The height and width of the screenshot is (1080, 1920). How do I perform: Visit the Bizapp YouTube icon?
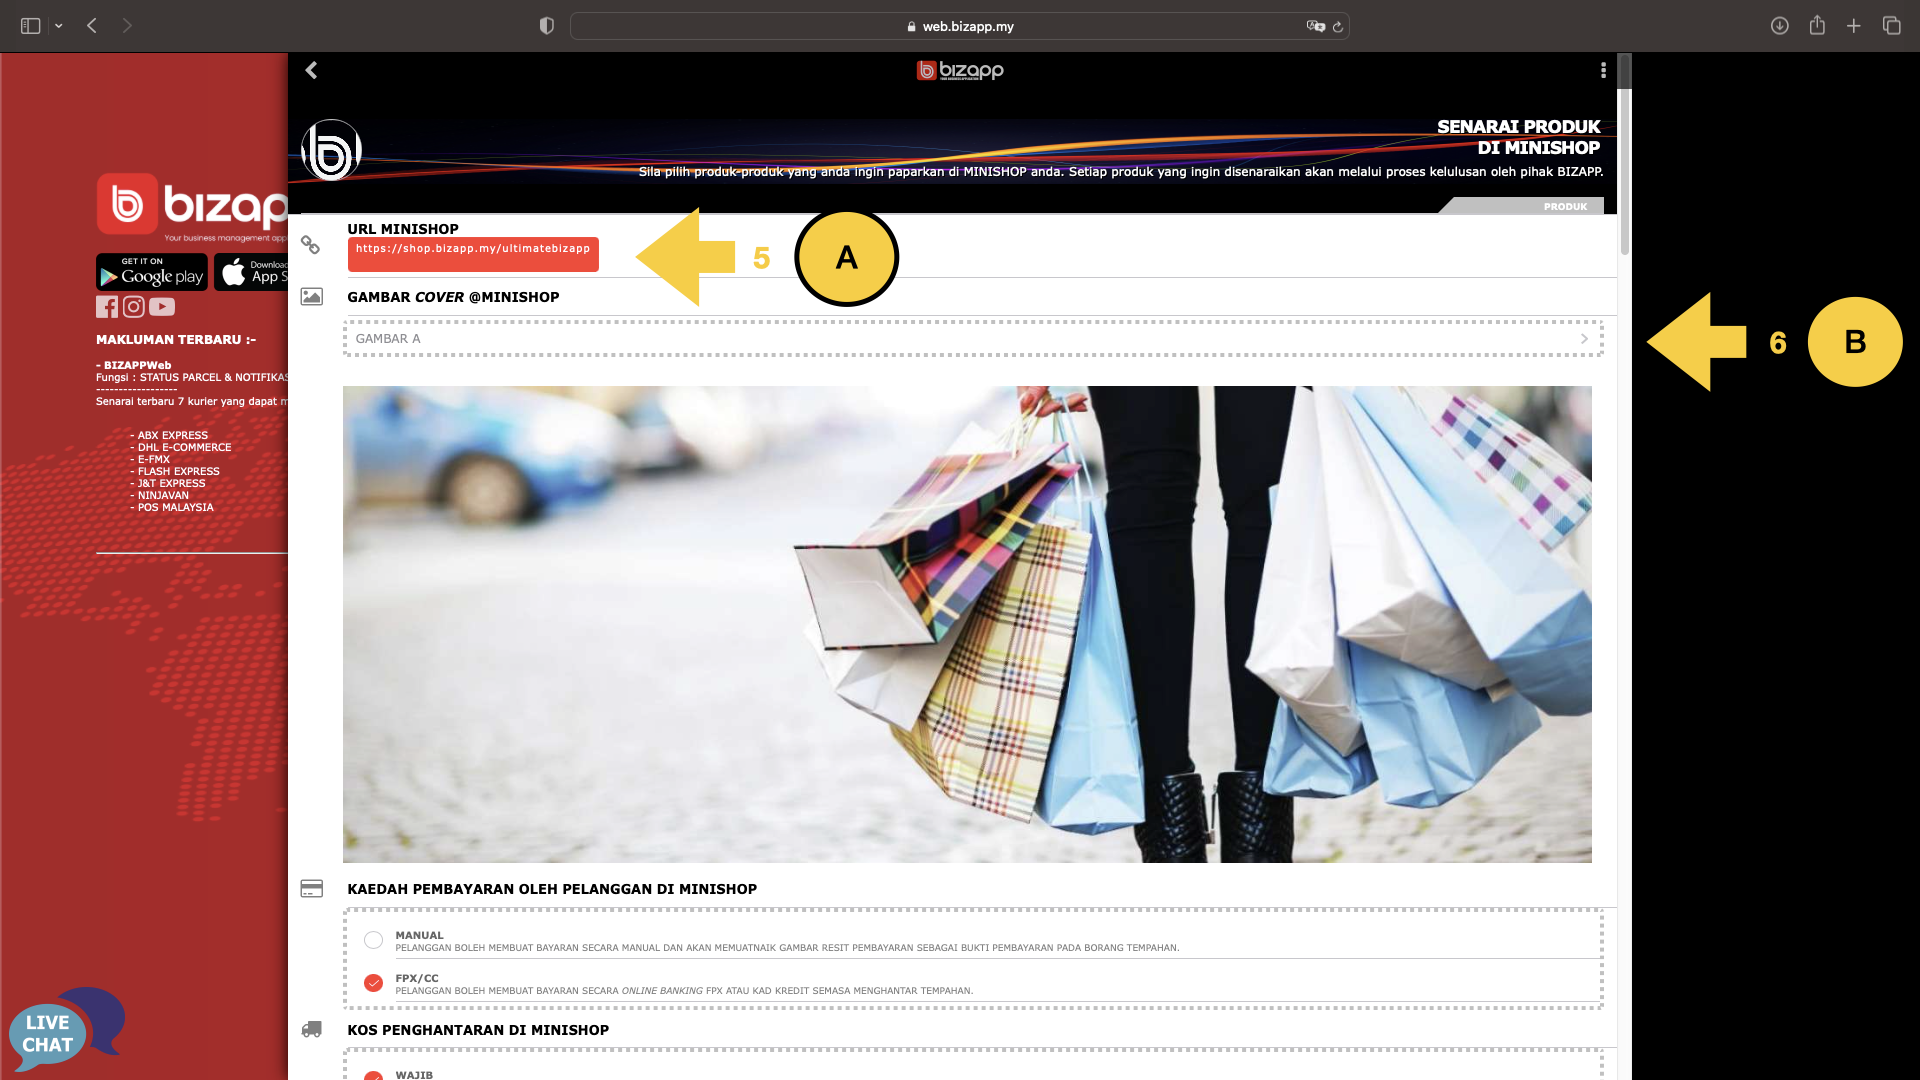(x=162, y=307)
